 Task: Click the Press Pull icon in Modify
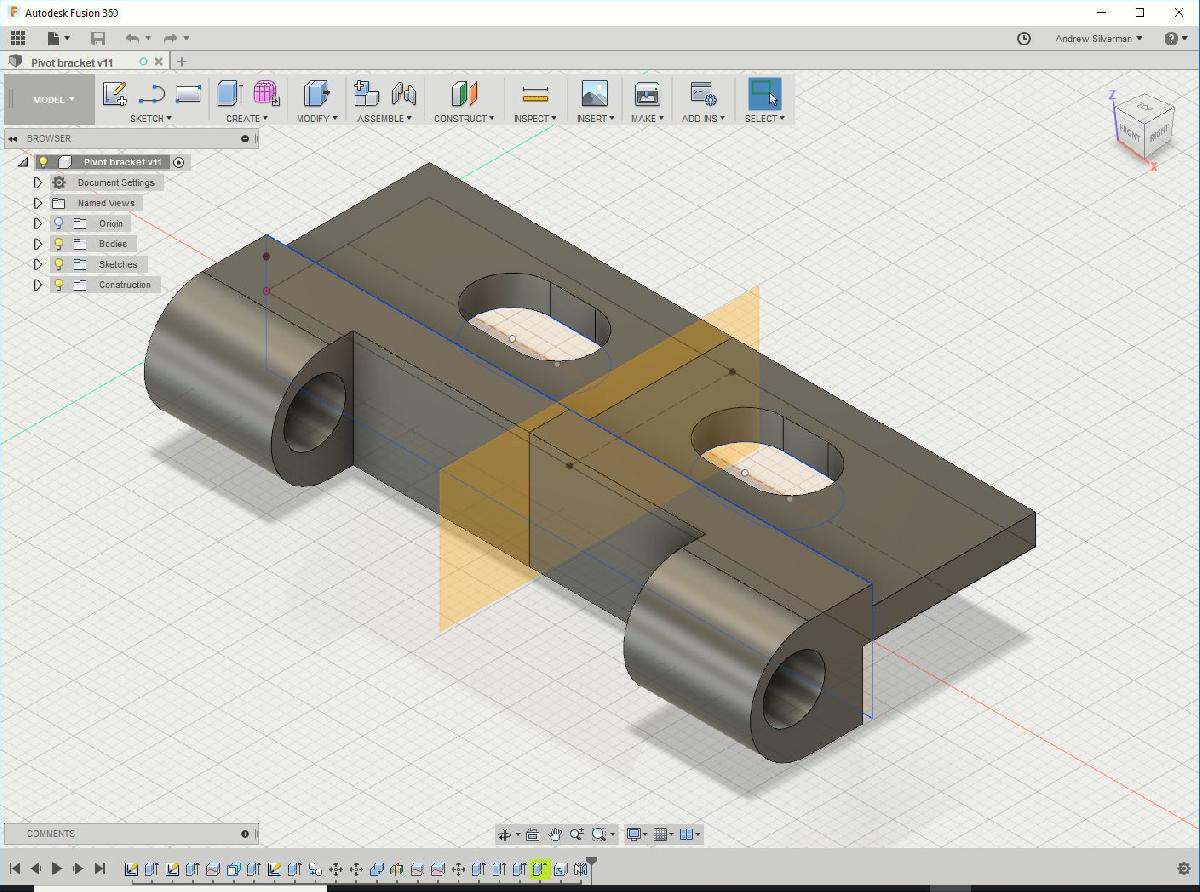(x=316, y=94)
